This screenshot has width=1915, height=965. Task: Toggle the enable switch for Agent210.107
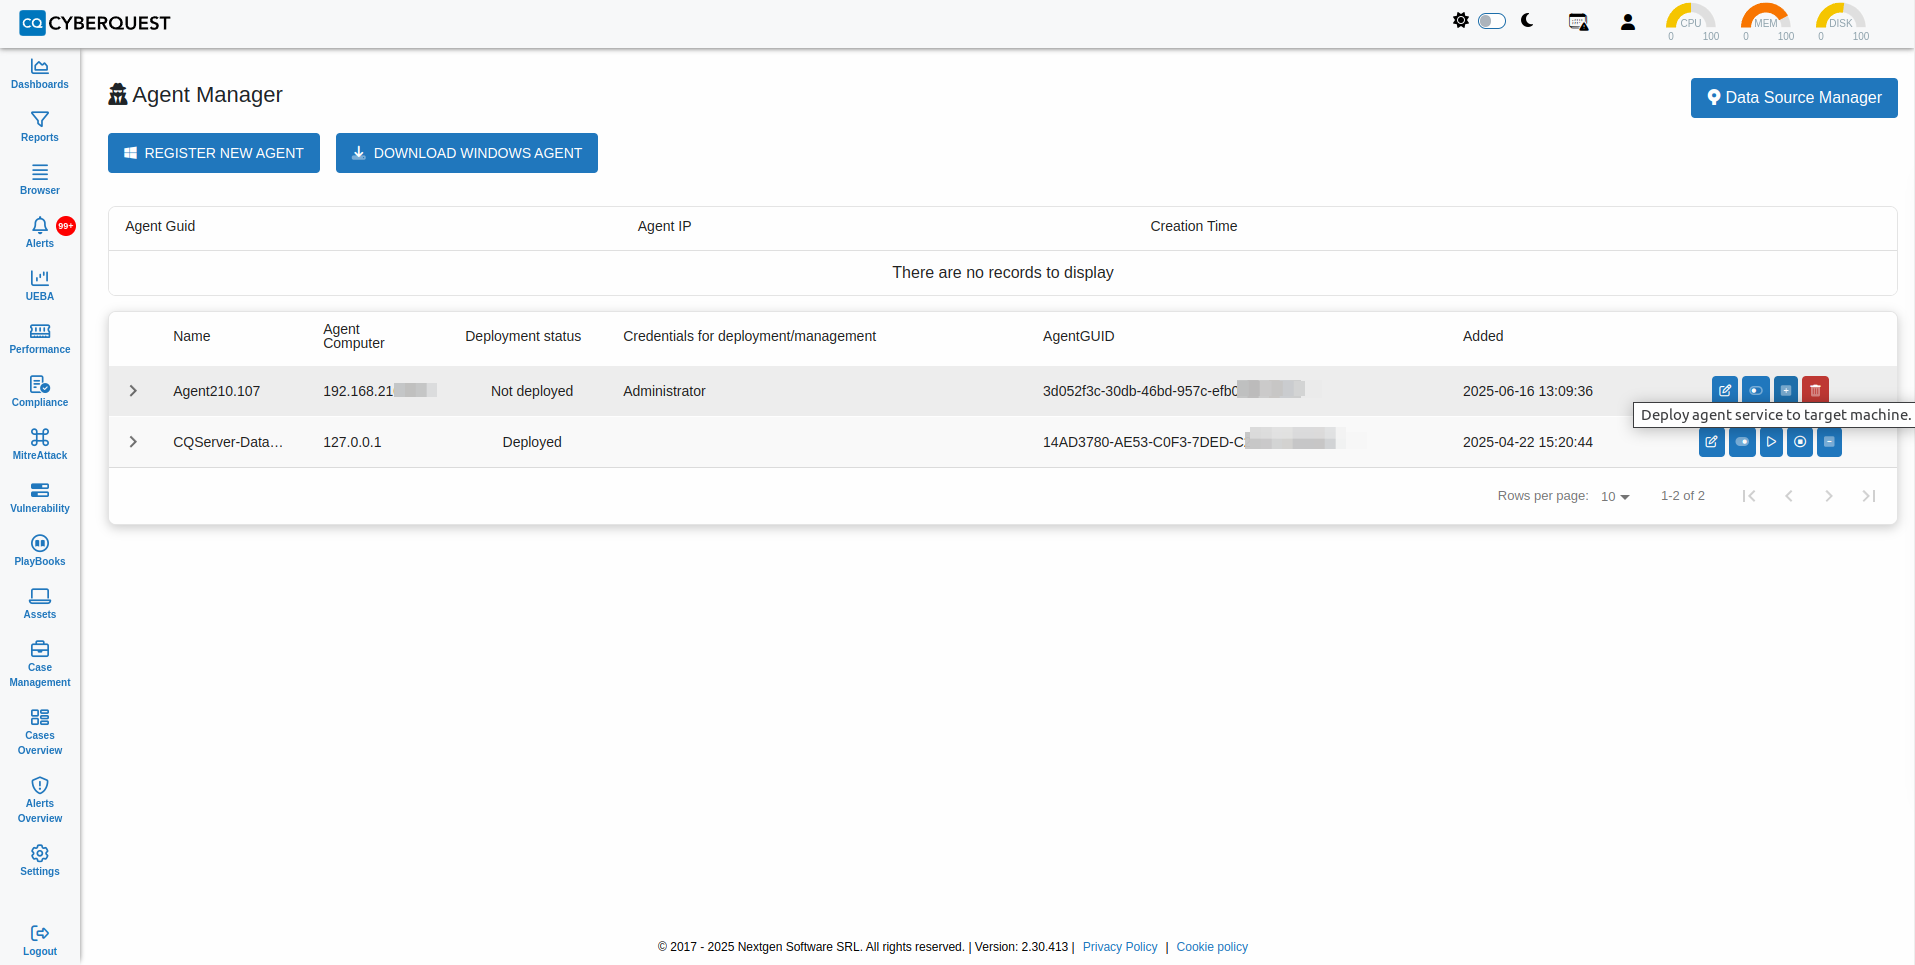(x=1755, y=390)
